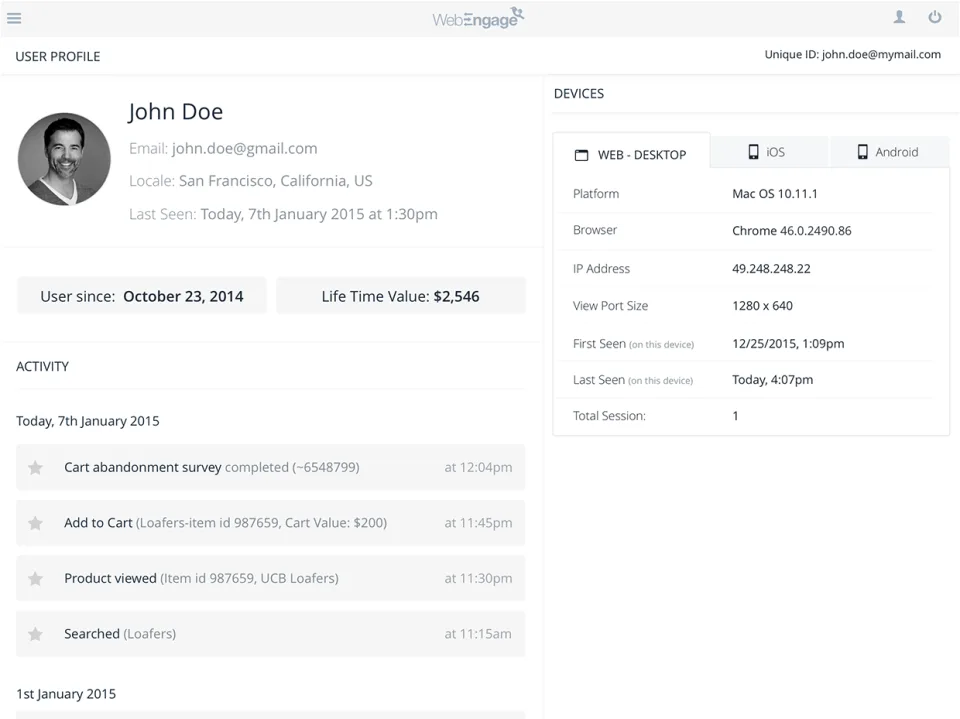Open the hamburger menu icon
The width and height of the screenshot is (960, 719).
pos(14,18)
